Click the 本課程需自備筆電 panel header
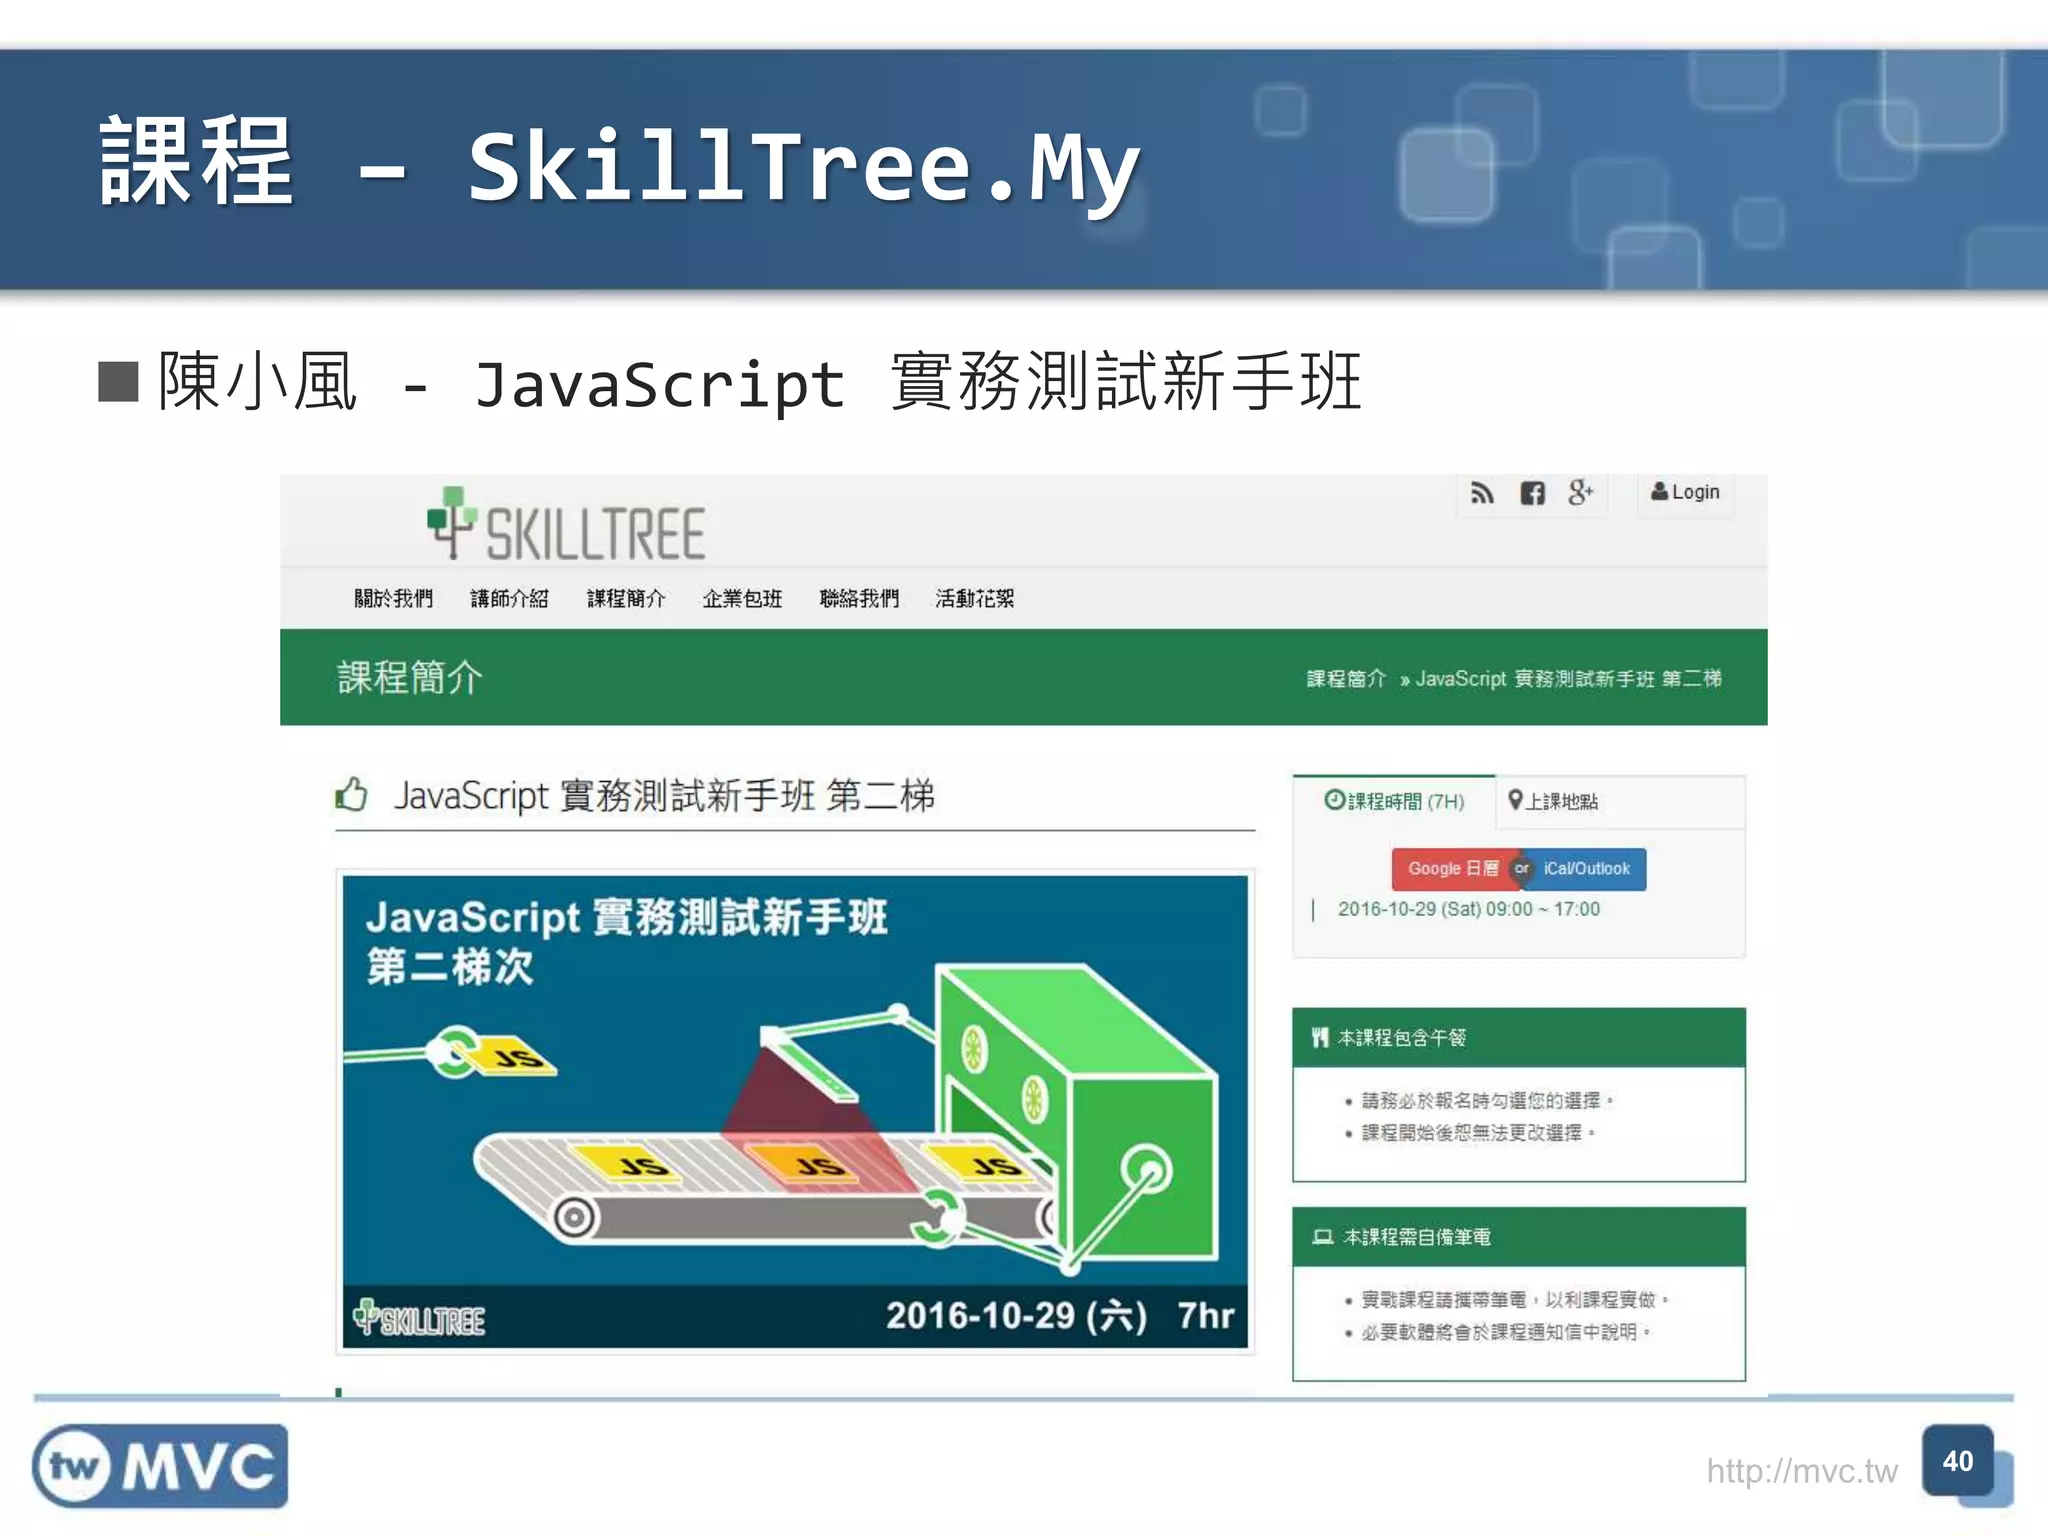This screenshot has width=2048, height=1536. click(1518, 1237)
